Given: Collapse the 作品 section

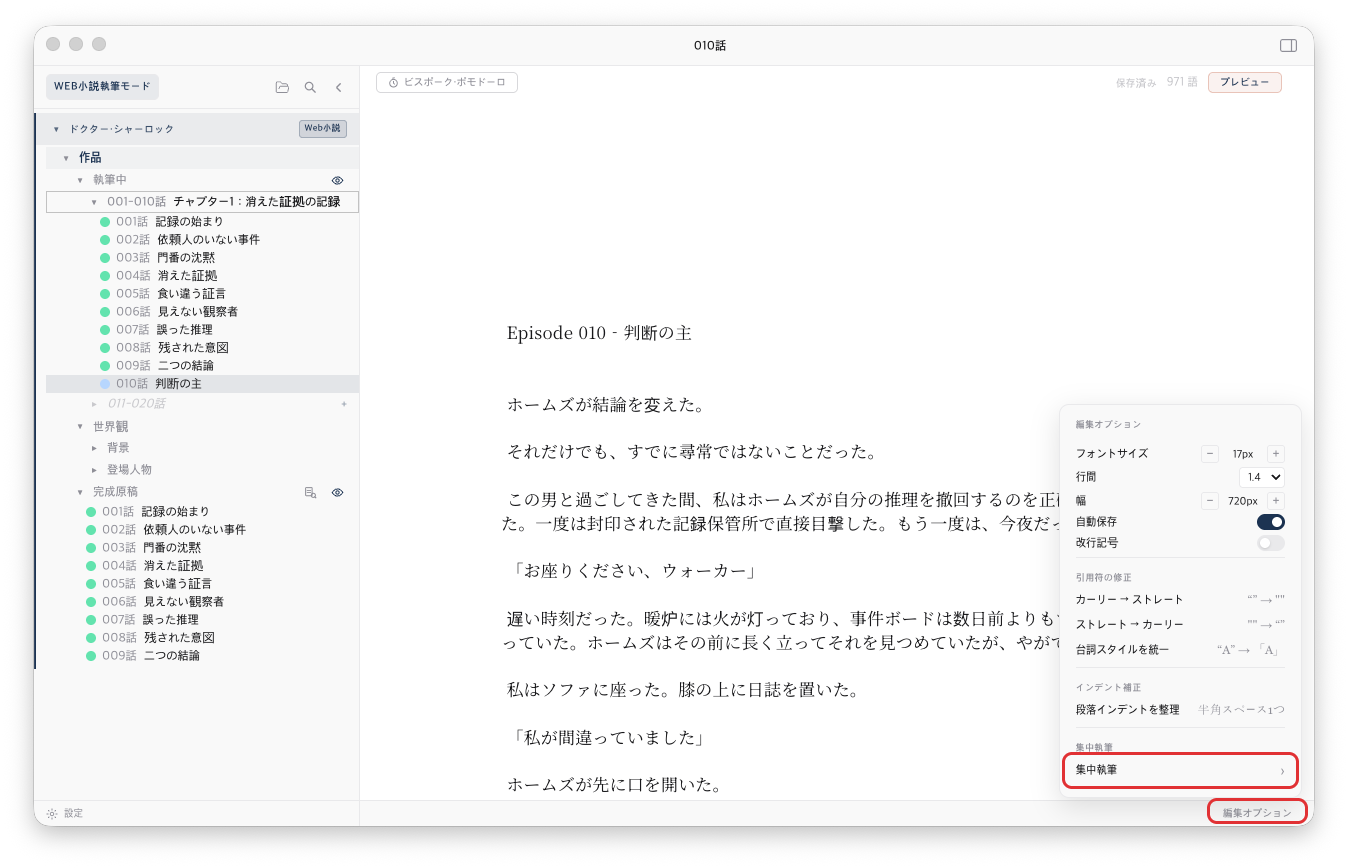Looking at the screenshot, I should tap(66, 158).
